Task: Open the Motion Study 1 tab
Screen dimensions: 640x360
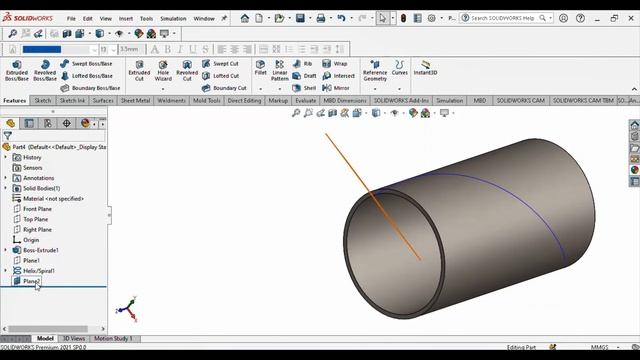Action: click(x=113, y=338)
